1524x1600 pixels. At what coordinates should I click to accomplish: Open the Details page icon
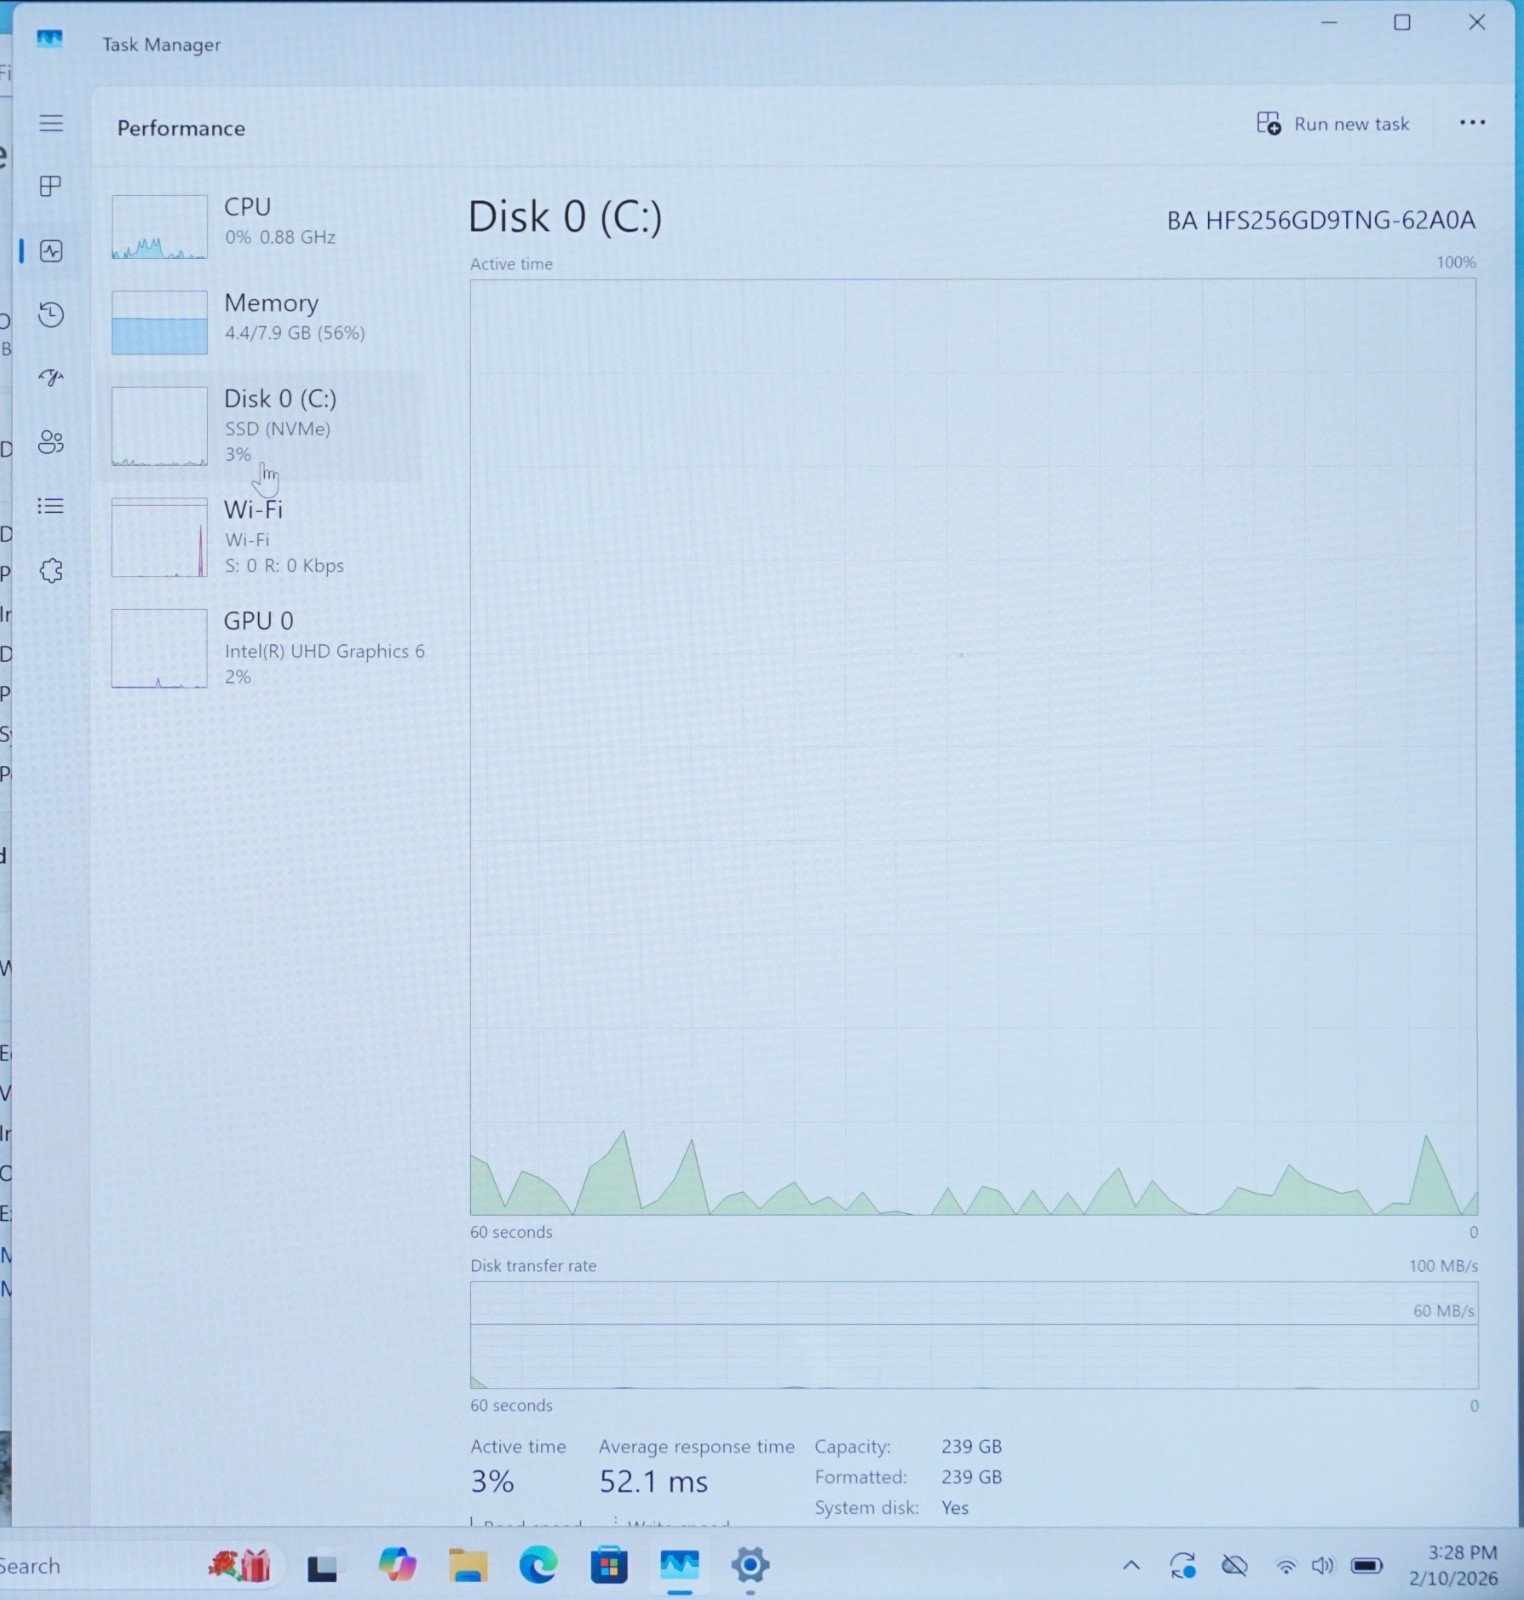51,506
